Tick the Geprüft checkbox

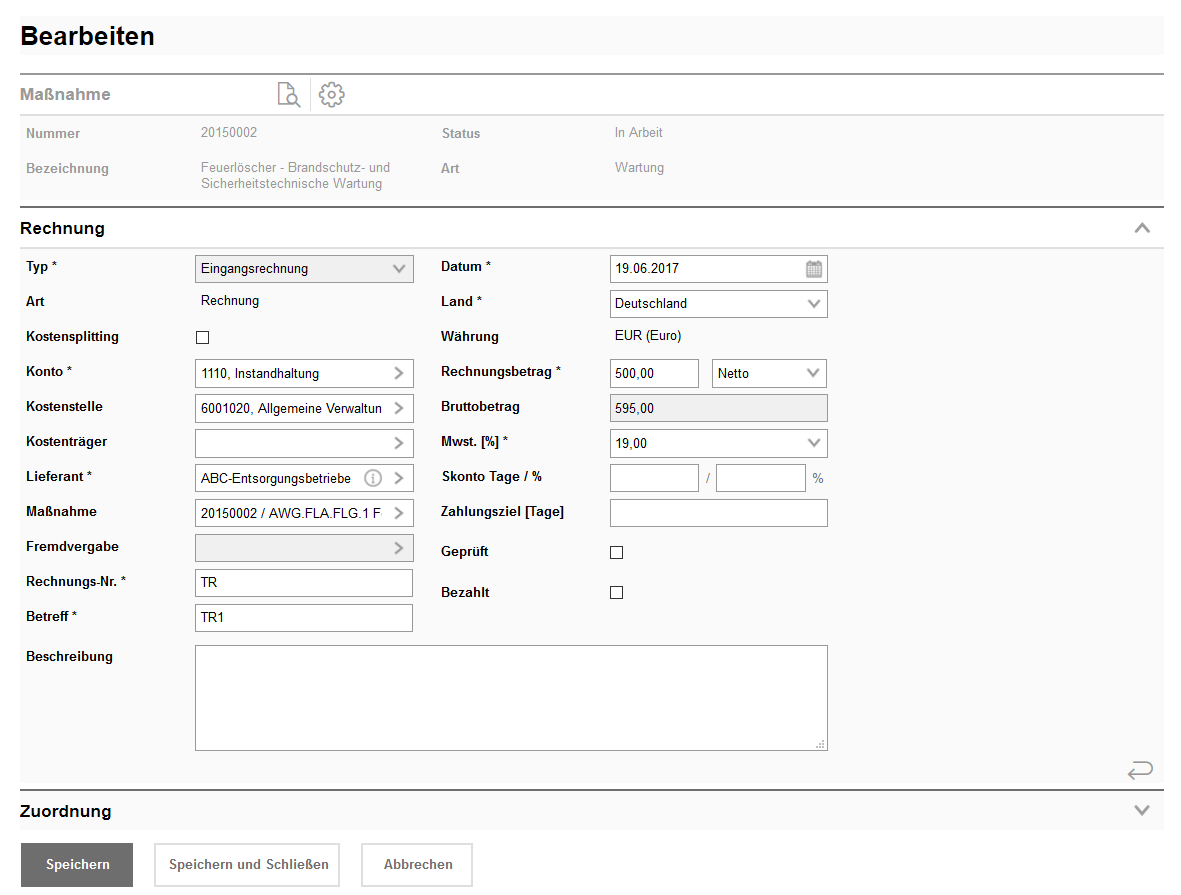[616, 553]
